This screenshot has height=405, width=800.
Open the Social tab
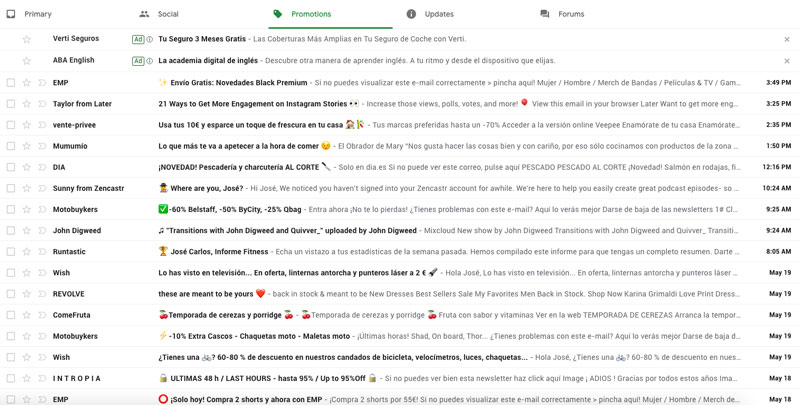pyautogui.click(x=167, y=14)
